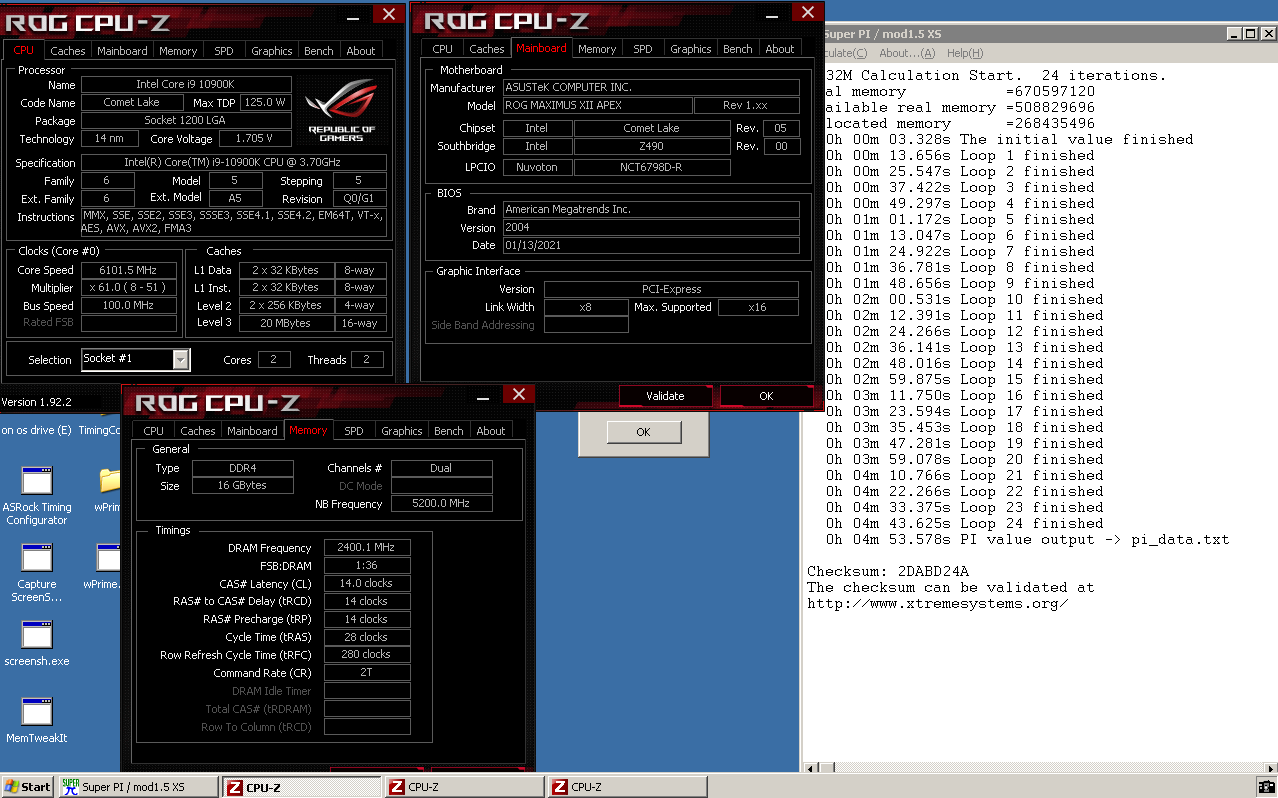Viewport: 1278px width, 798px height.
Task: Show About tab in the Mainboard window
Action: 780,49
